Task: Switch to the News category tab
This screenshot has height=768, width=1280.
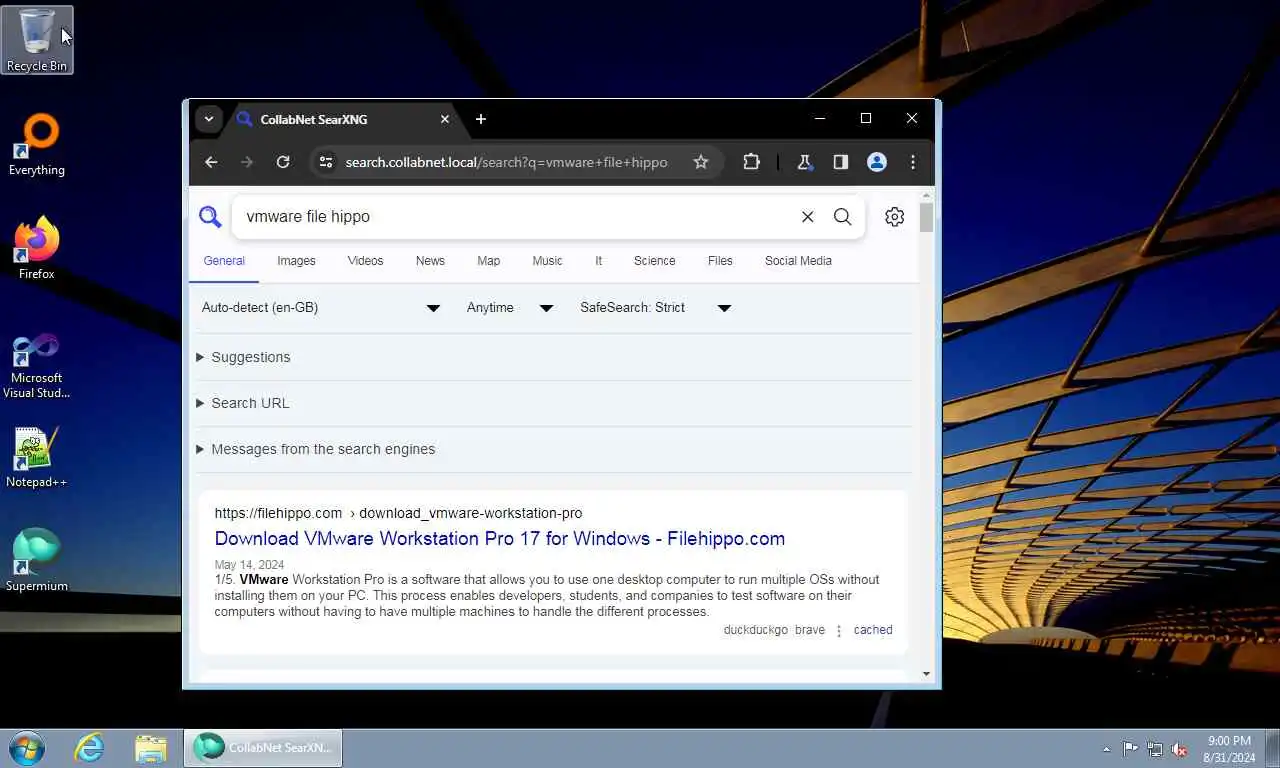Action: 430,261
